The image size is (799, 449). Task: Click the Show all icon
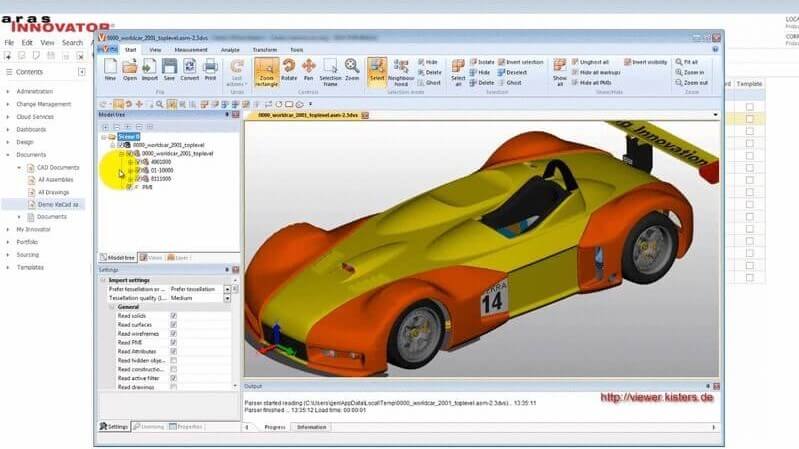(560, 72)
